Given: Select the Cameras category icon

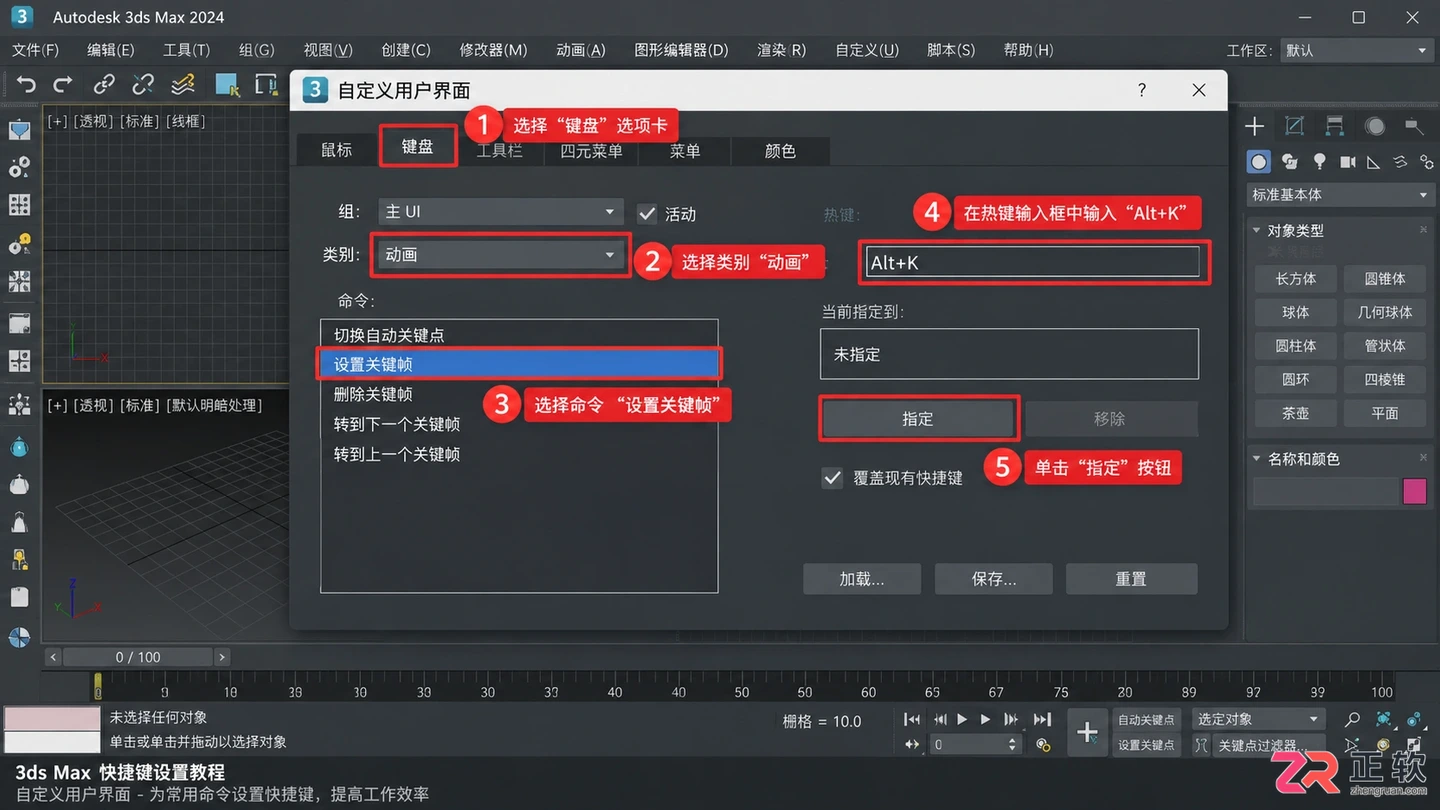Looking at the screenshot, I should pos(1347,162).
